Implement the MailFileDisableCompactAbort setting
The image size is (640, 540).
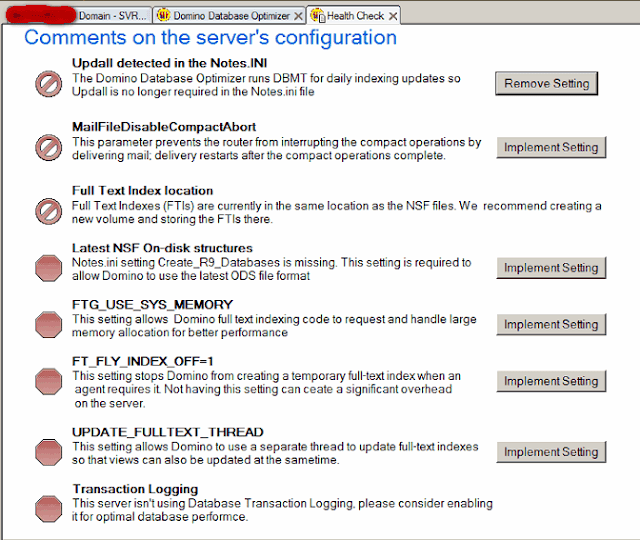coord(551,147)
